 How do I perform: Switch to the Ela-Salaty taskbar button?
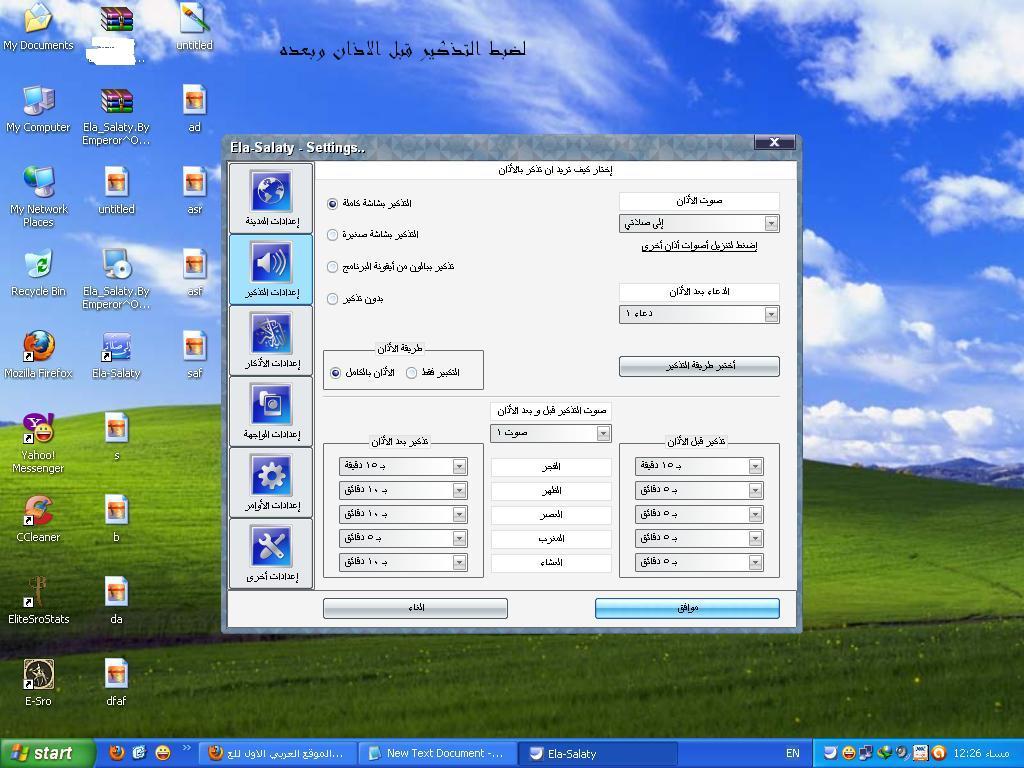pos(598,754)
